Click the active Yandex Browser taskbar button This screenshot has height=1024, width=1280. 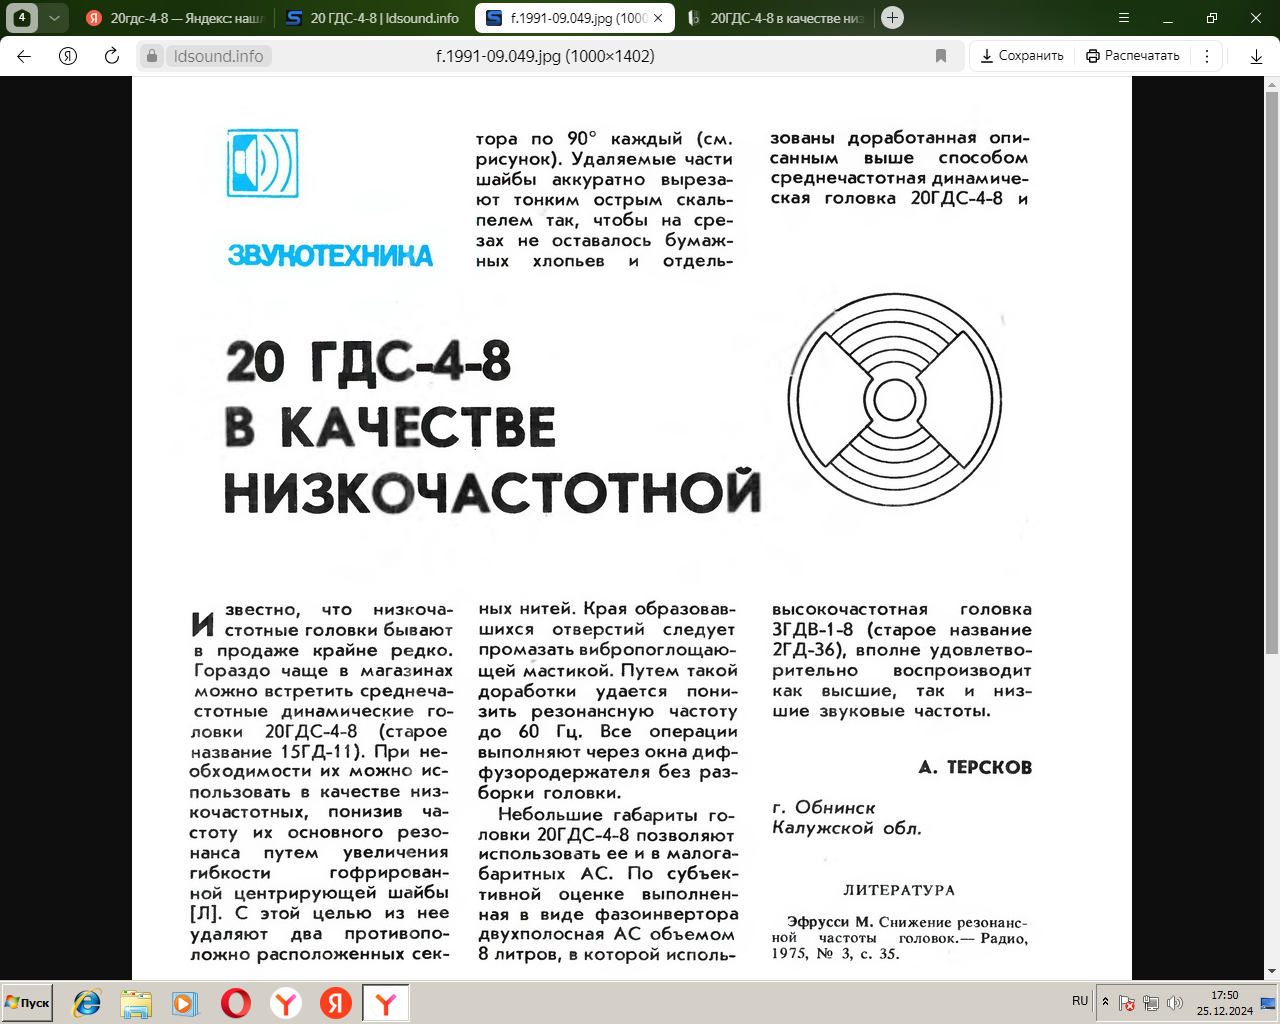[x=386, y=1003]
